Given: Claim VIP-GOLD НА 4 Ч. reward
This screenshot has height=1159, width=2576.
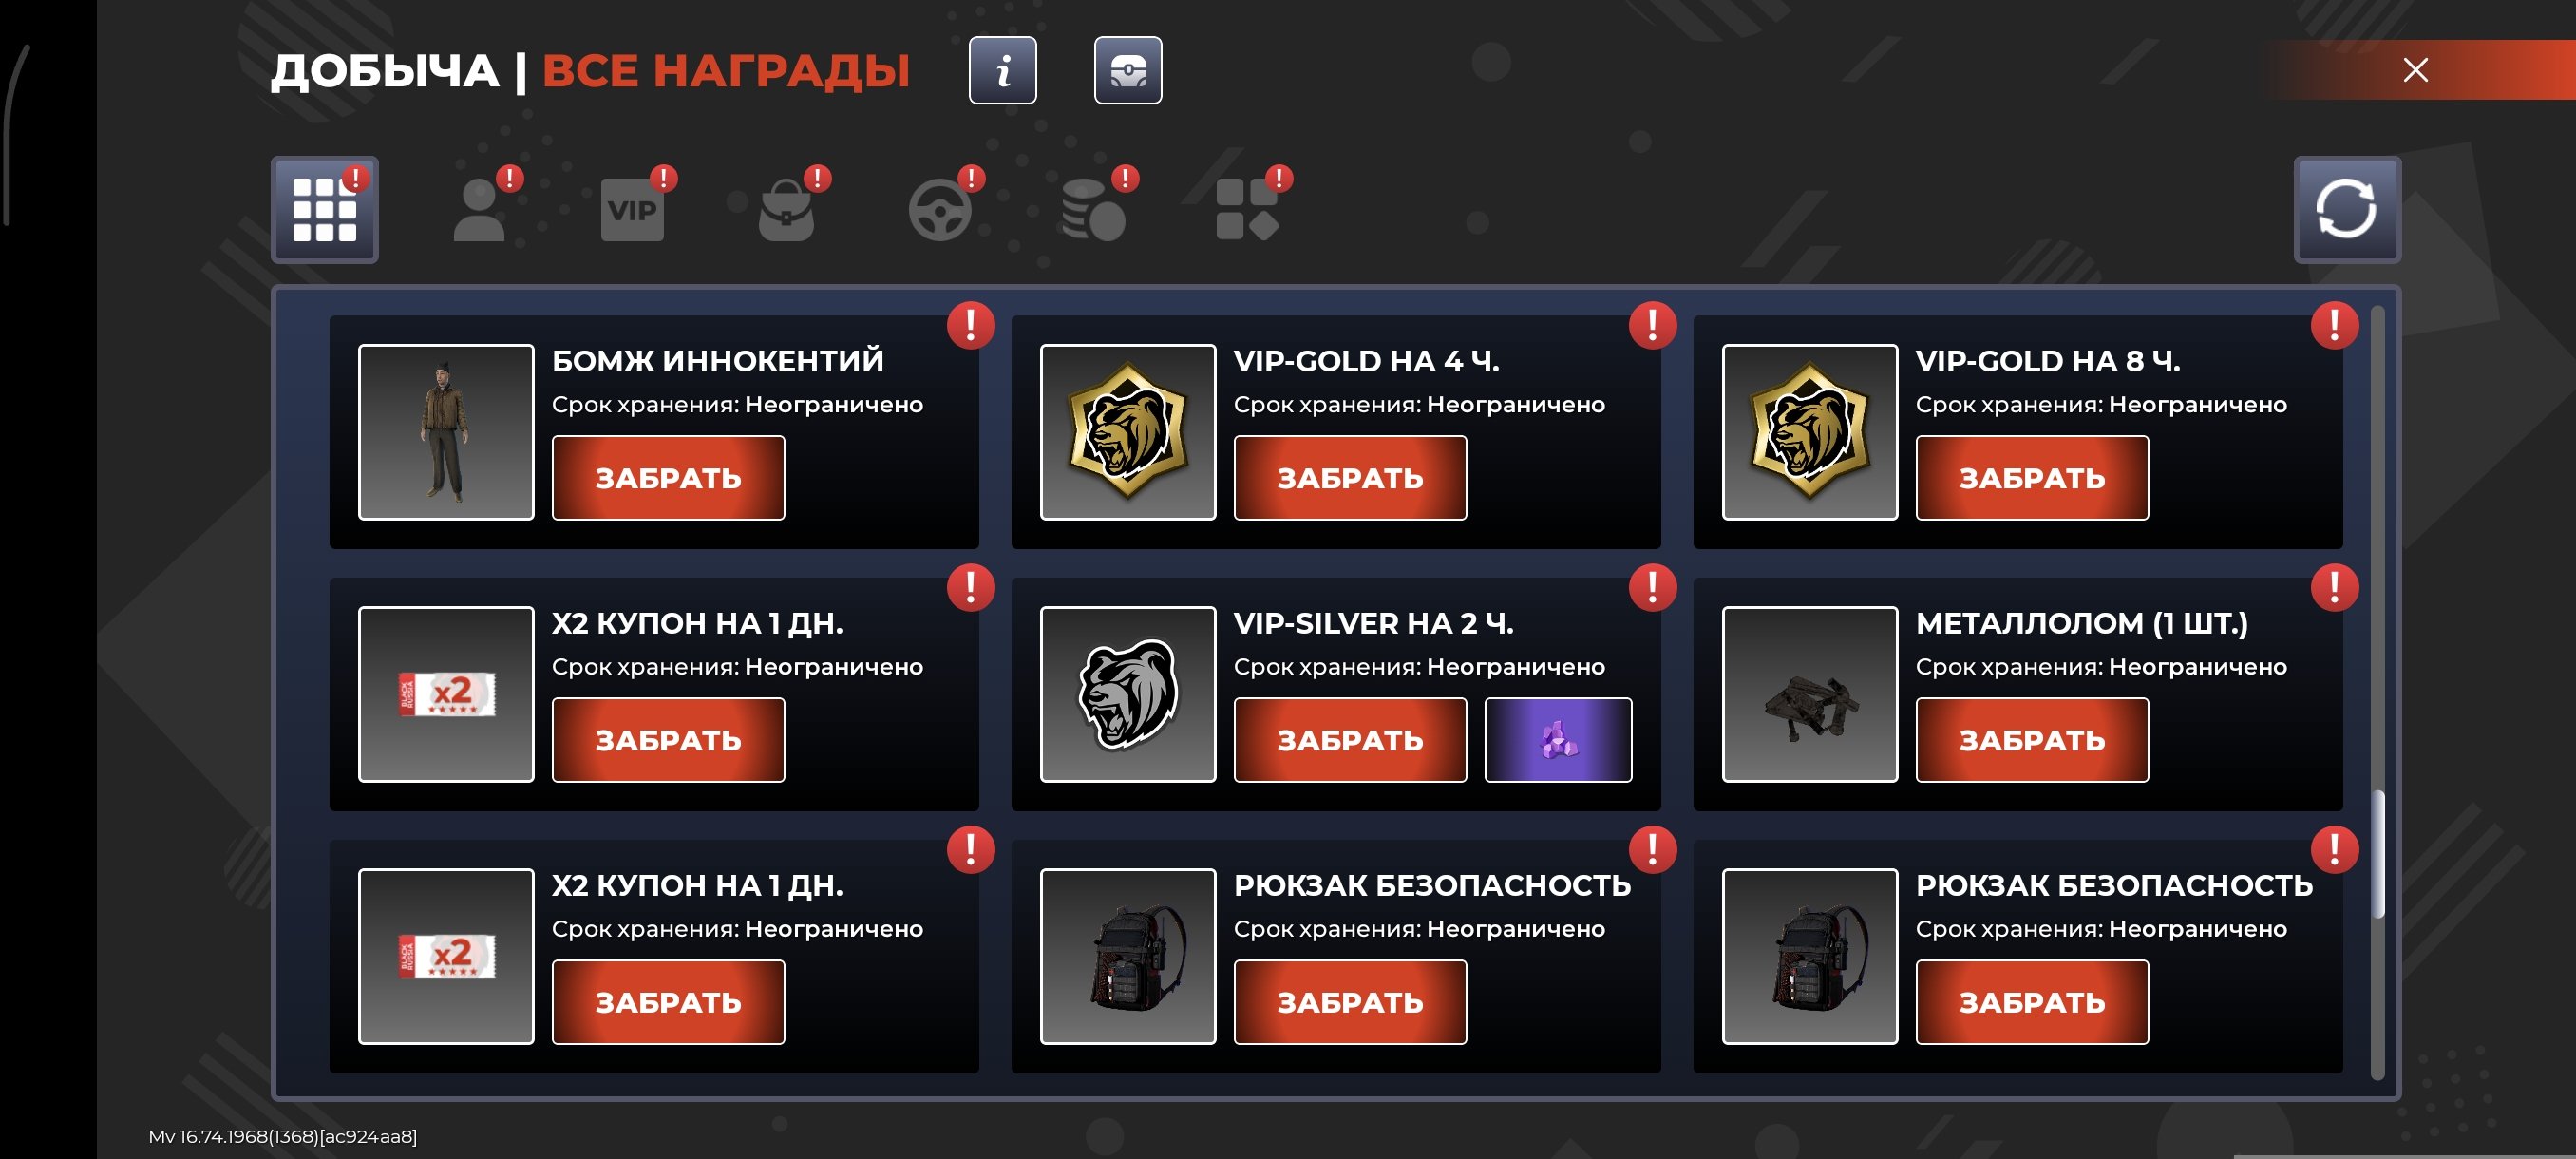Looking at the screenshot, I should tap(1350, 478).
